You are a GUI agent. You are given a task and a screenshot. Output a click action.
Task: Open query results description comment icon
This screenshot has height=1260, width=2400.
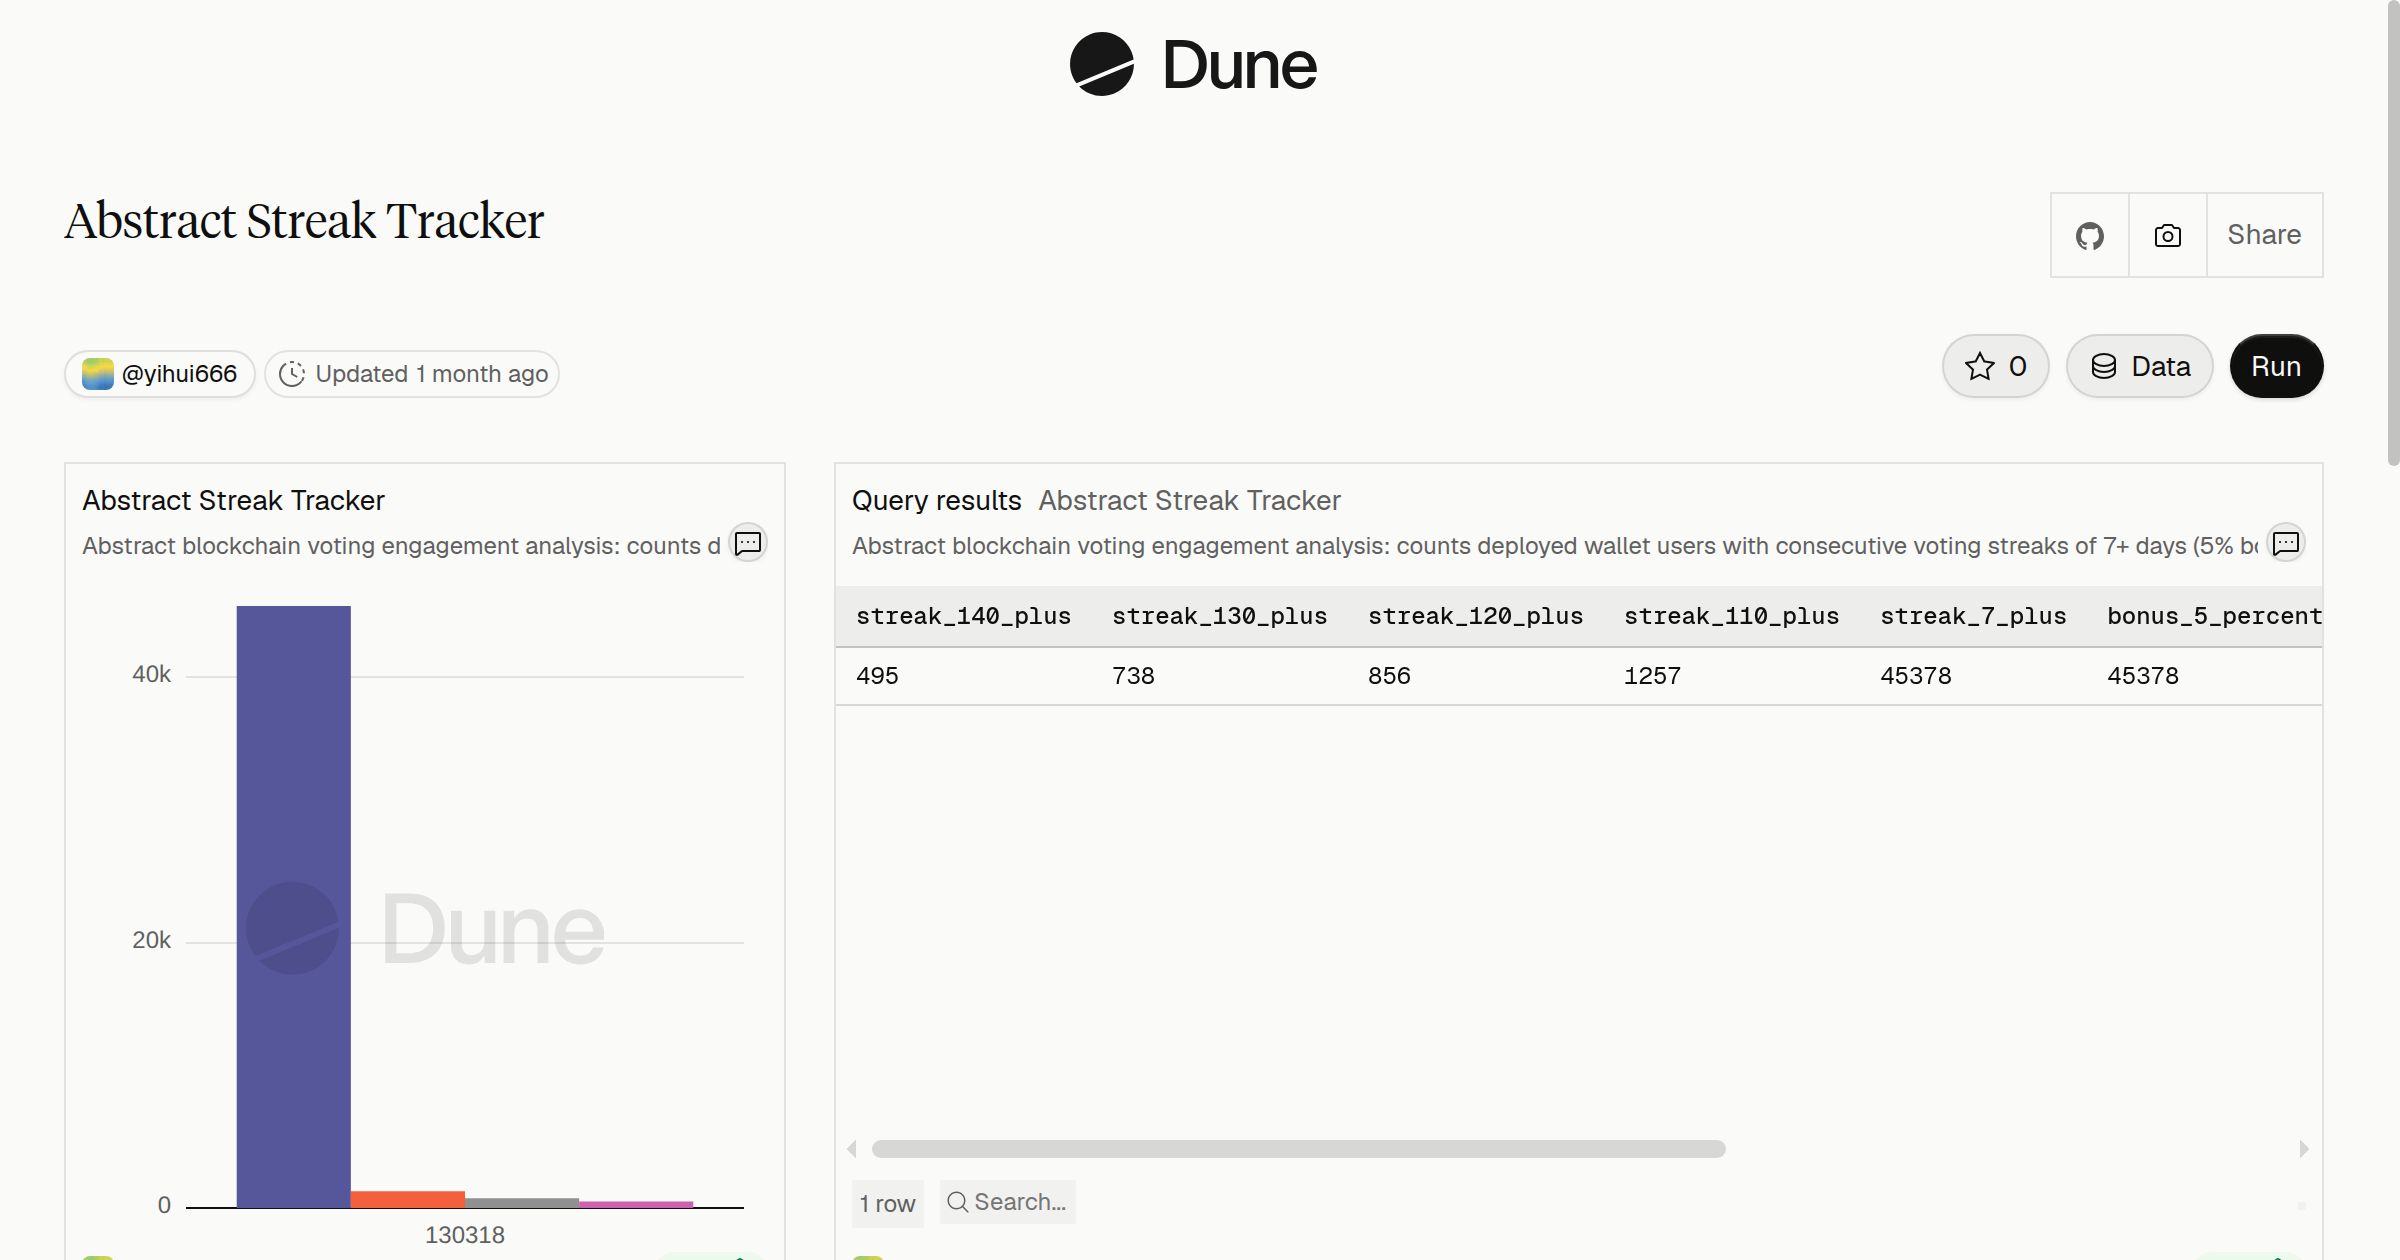2286,543
